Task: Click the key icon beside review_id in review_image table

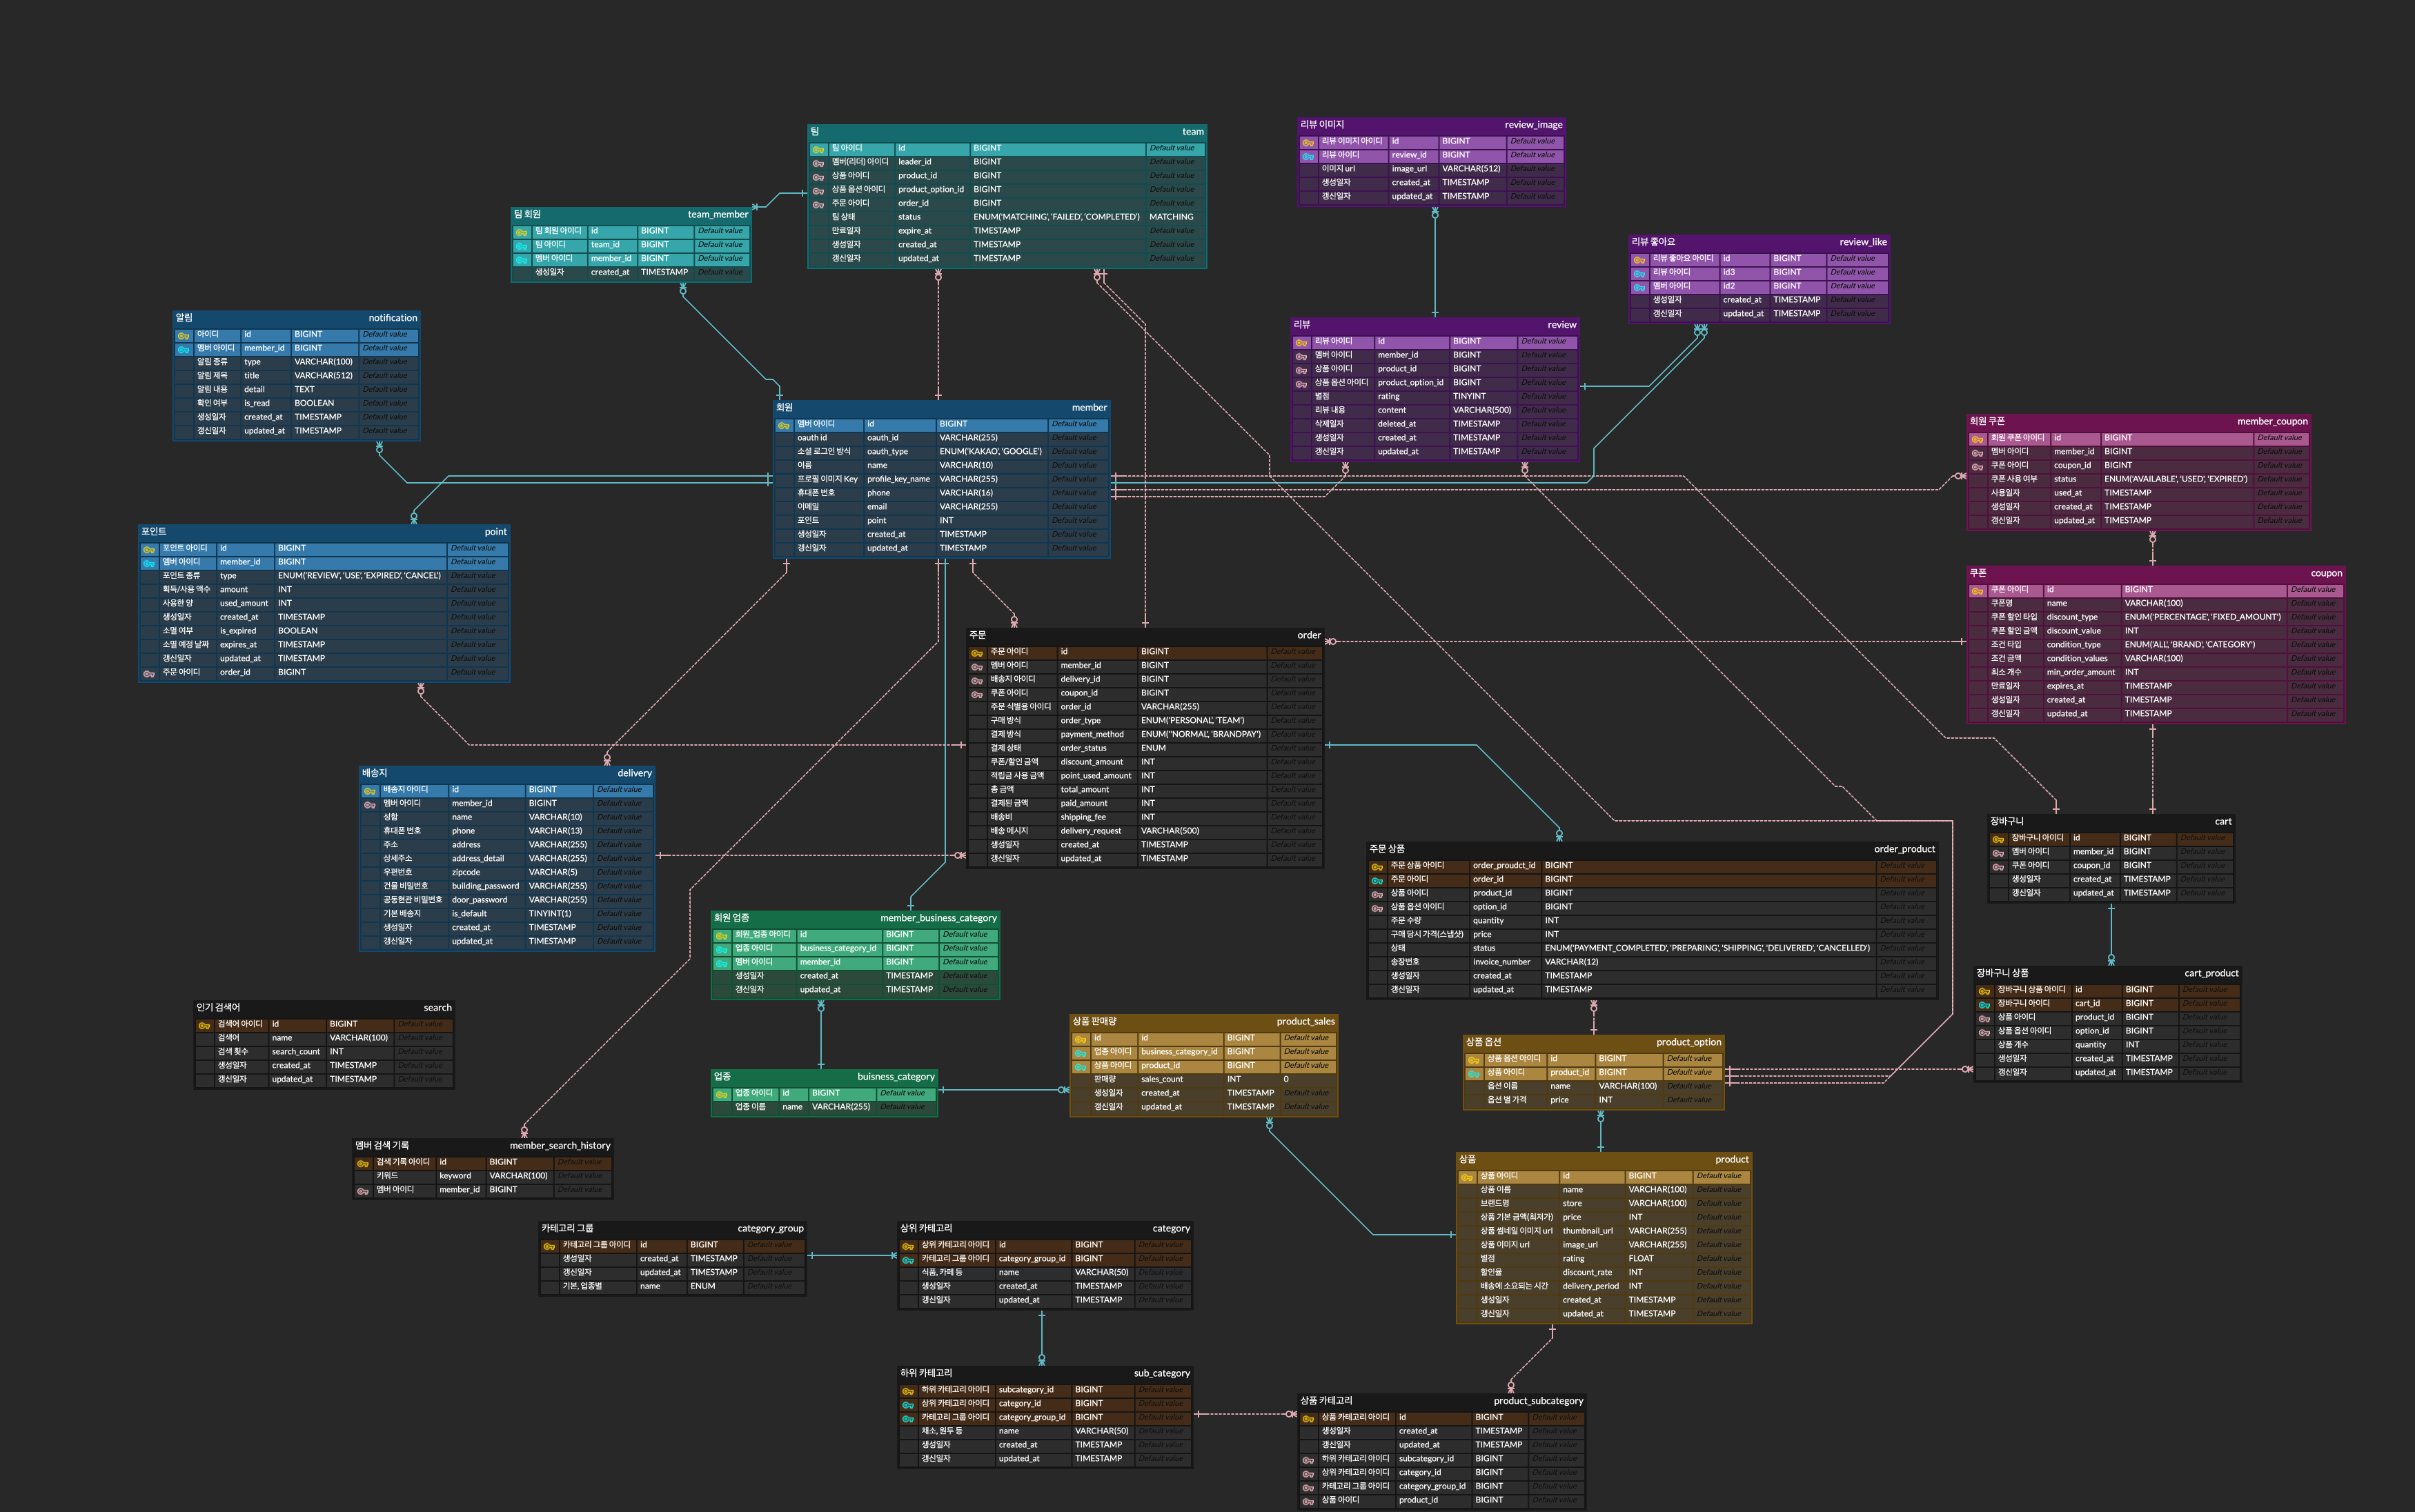Action: tap(1308, 156)
